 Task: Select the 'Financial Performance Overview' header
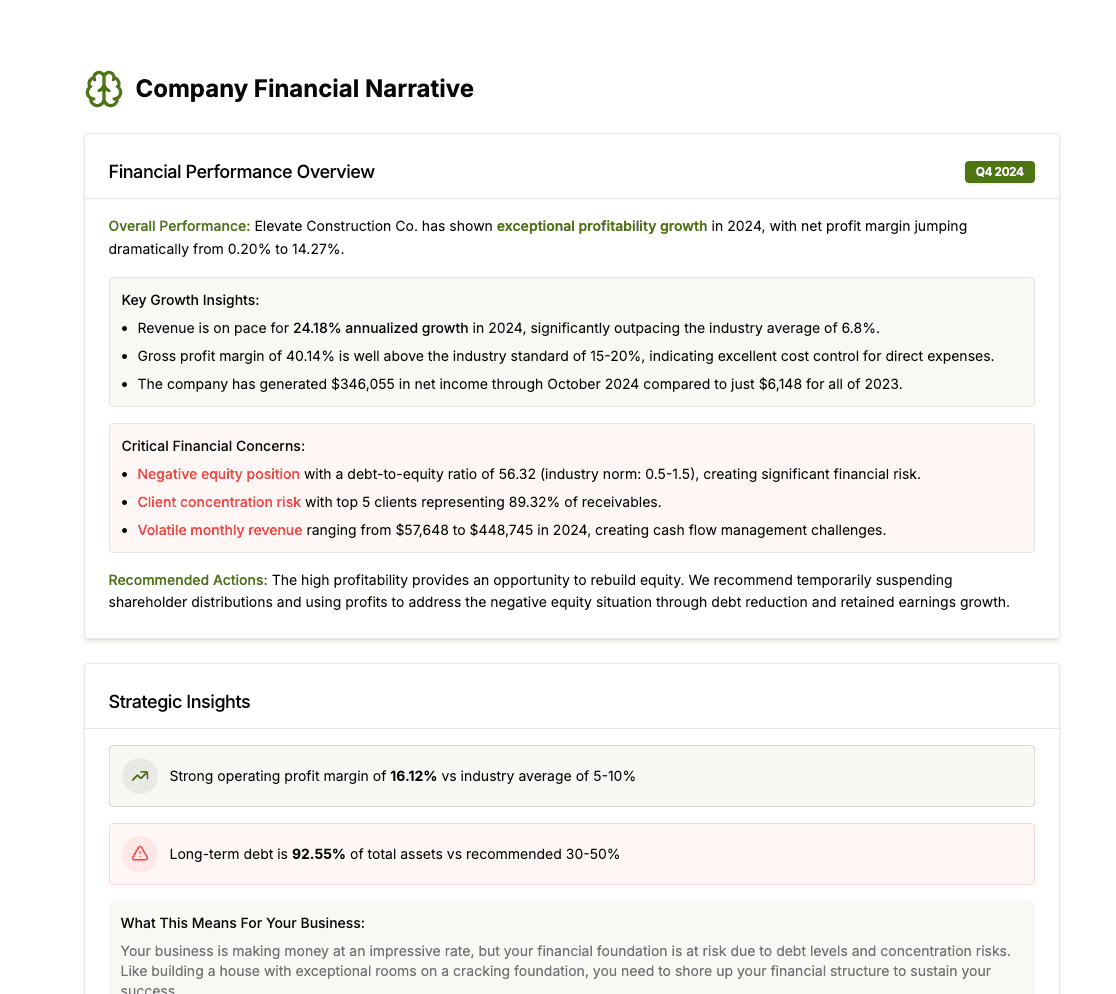click(x=241, y=171)
